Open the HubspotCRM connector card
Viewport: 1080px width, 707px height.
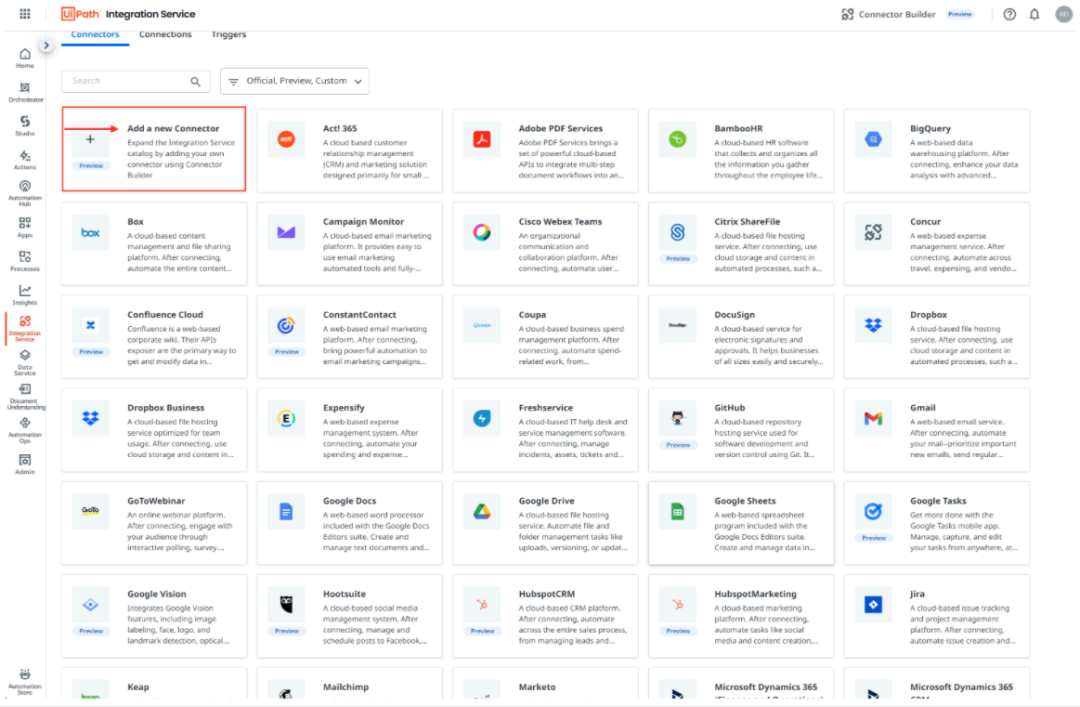(546, 615)
